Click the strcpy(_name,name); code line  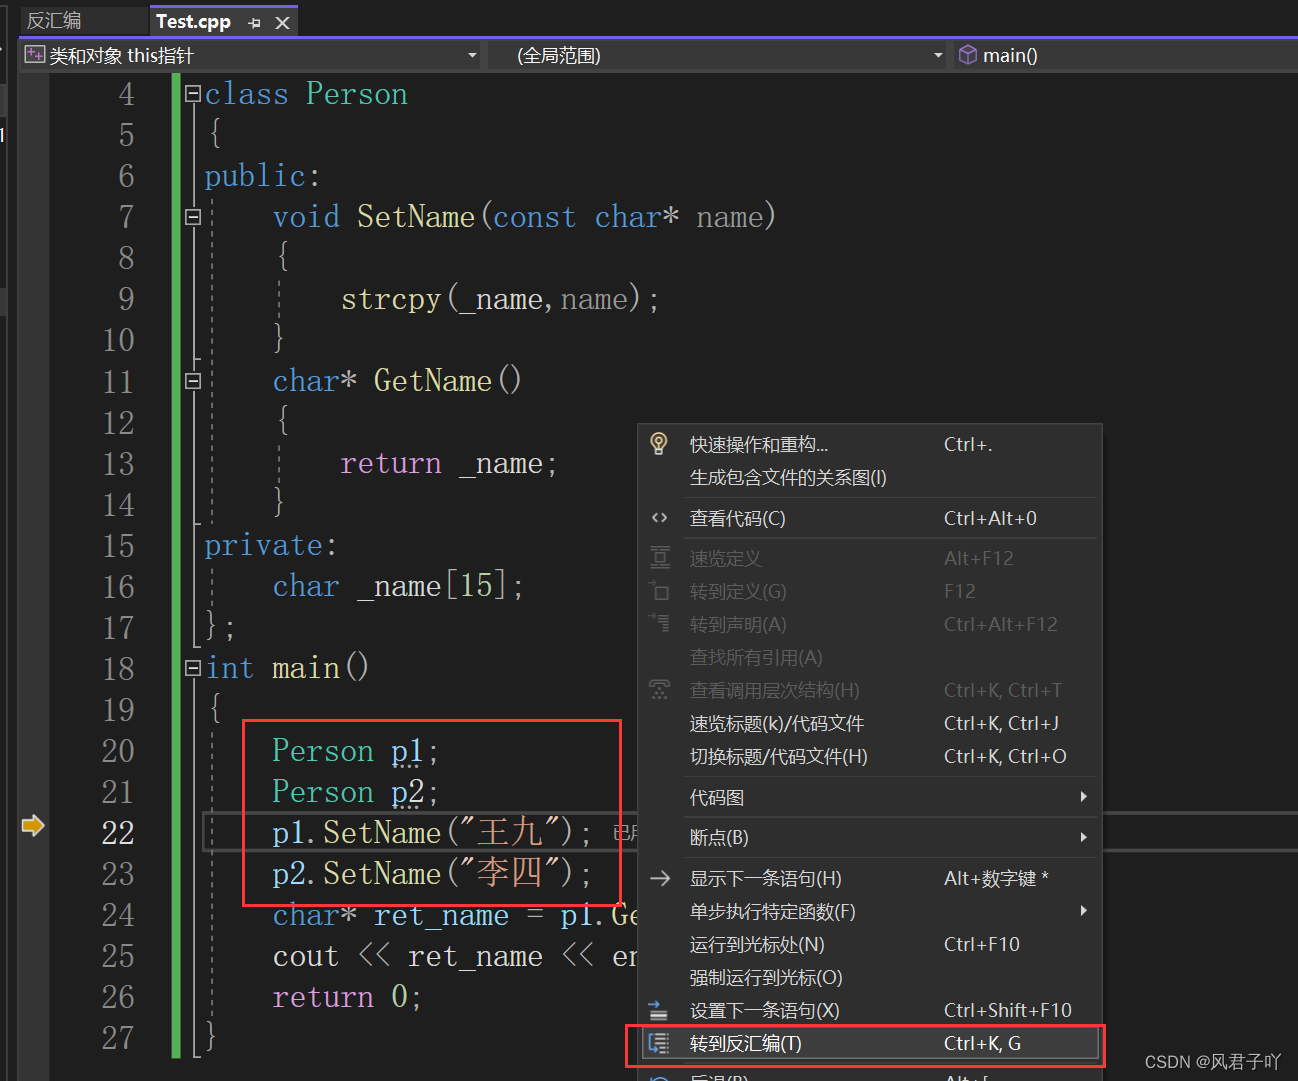pos(500,299)
